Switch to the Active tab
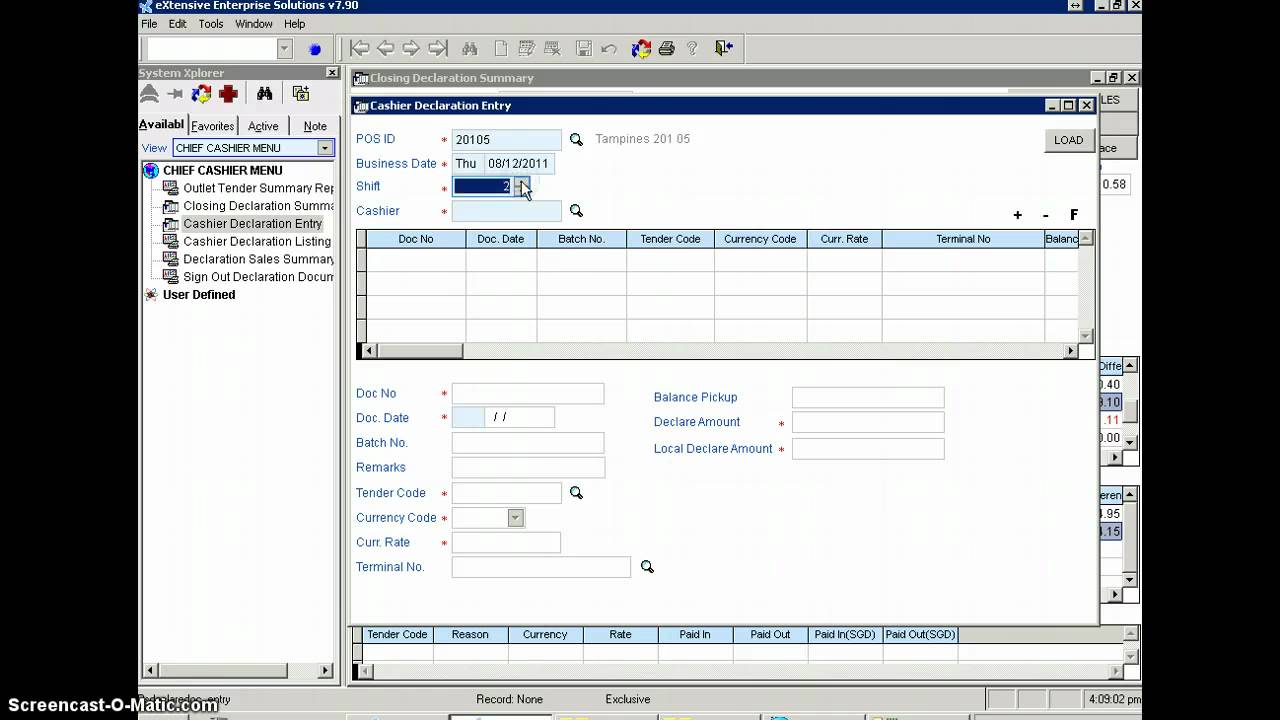 (x=263, y=126)
